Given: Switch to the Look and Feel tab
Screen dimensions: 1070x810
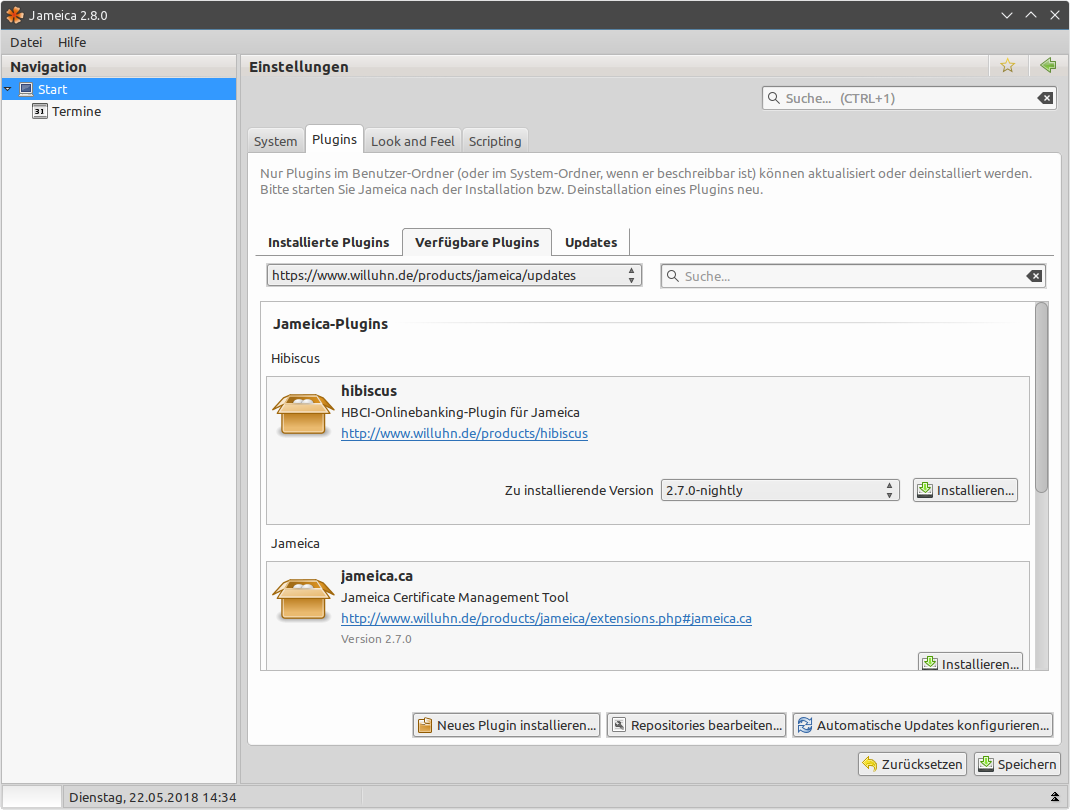Looking at the screenshot, I should click(413, 141).
